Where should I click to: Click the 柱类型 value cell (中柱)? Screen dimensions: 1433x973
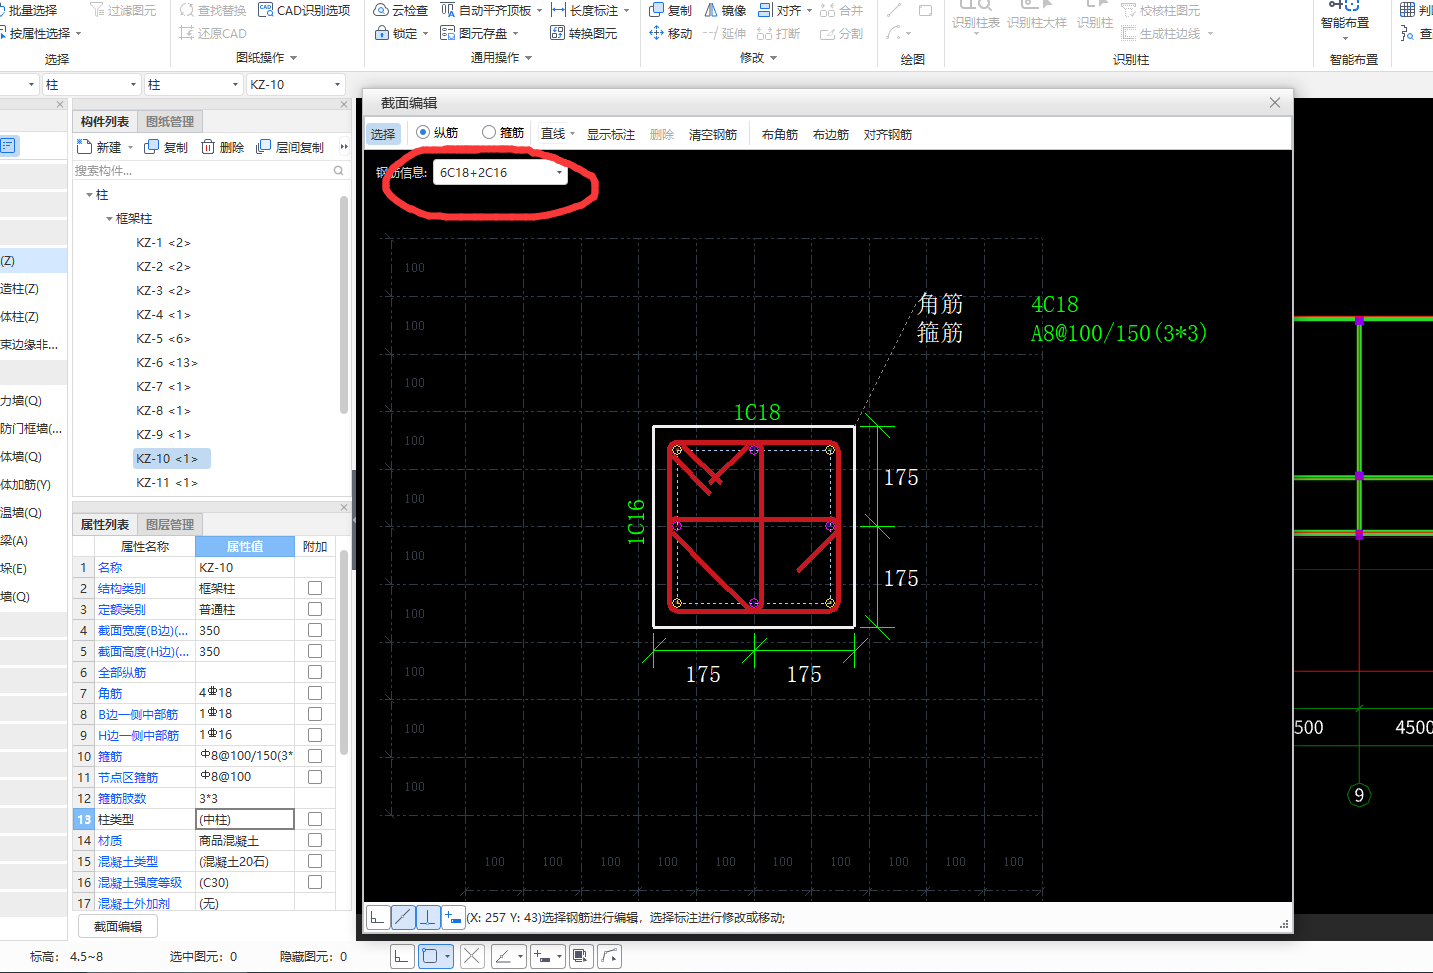point(245,819)
